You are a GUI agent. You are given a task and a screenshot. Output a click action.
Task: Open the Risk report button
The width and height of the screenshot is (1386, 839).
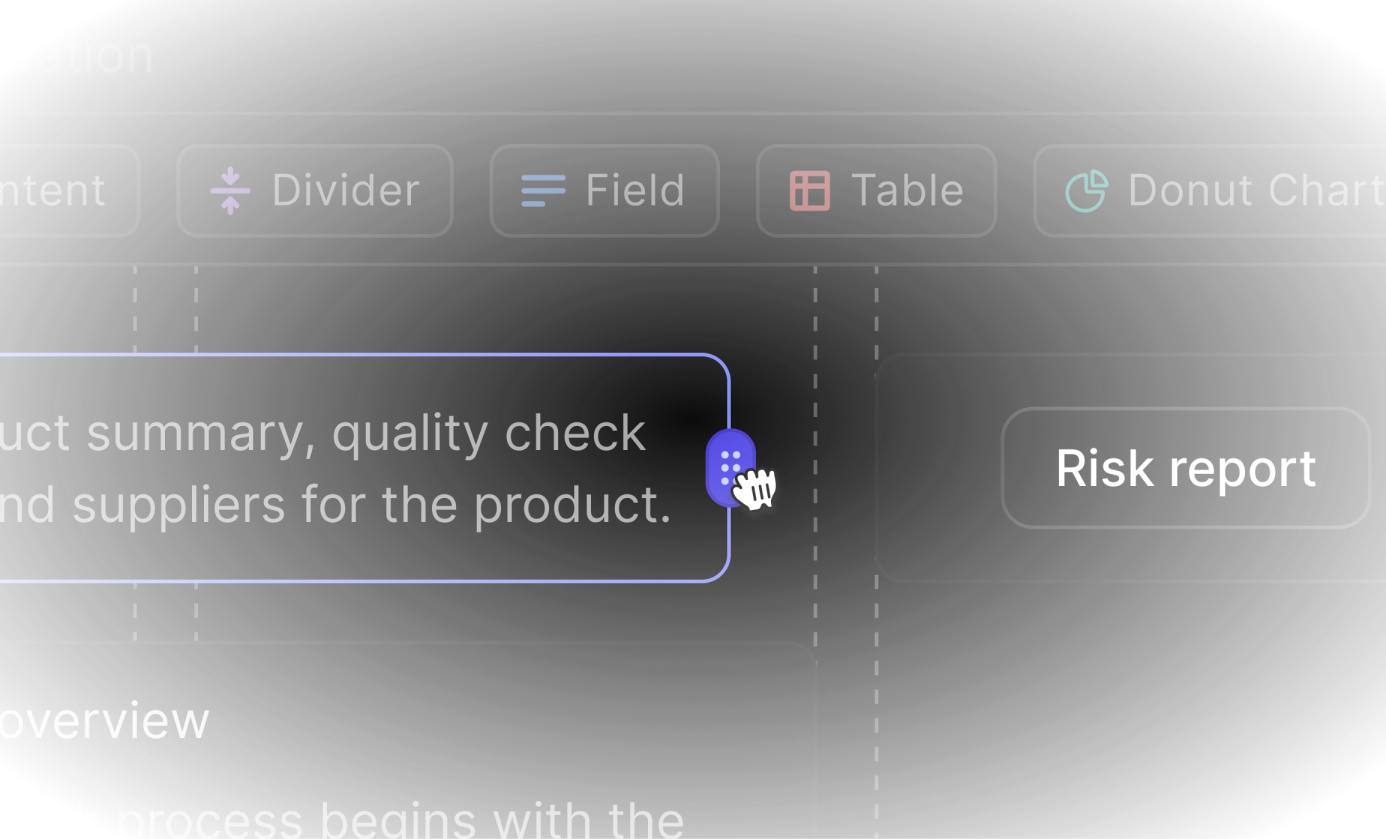[1185, 468]
